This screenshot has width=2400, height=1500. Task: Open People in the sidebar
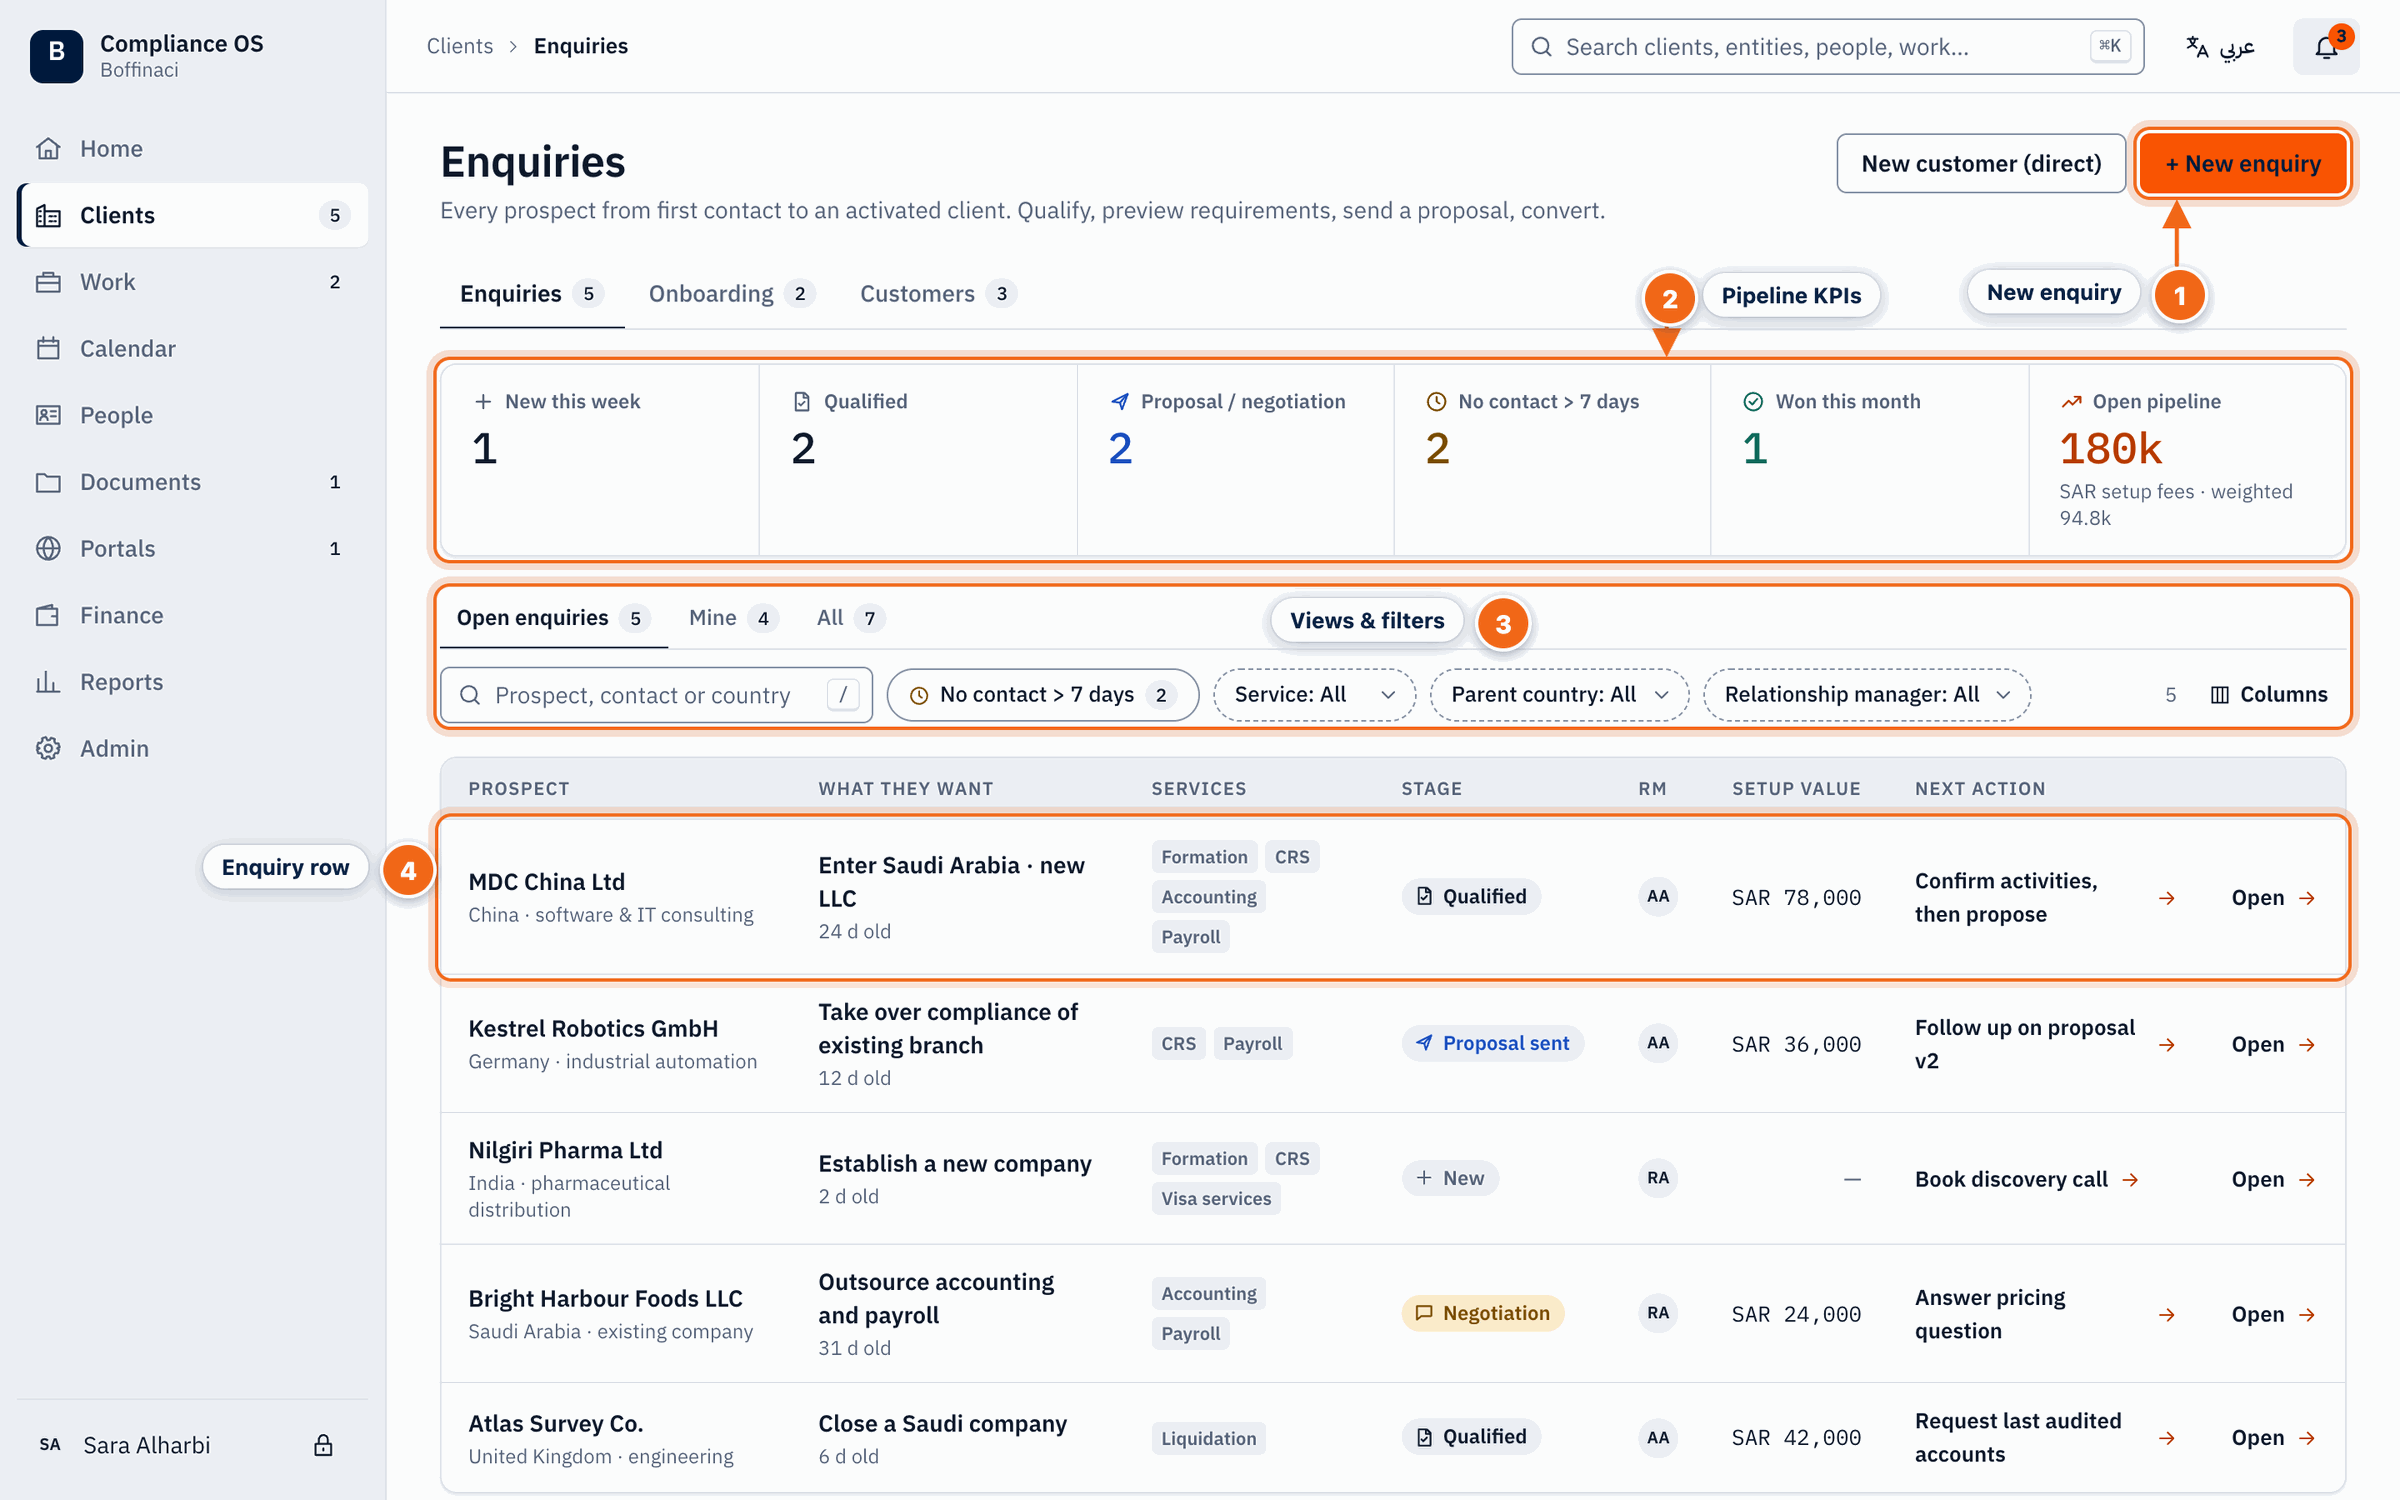pos(192,415)
